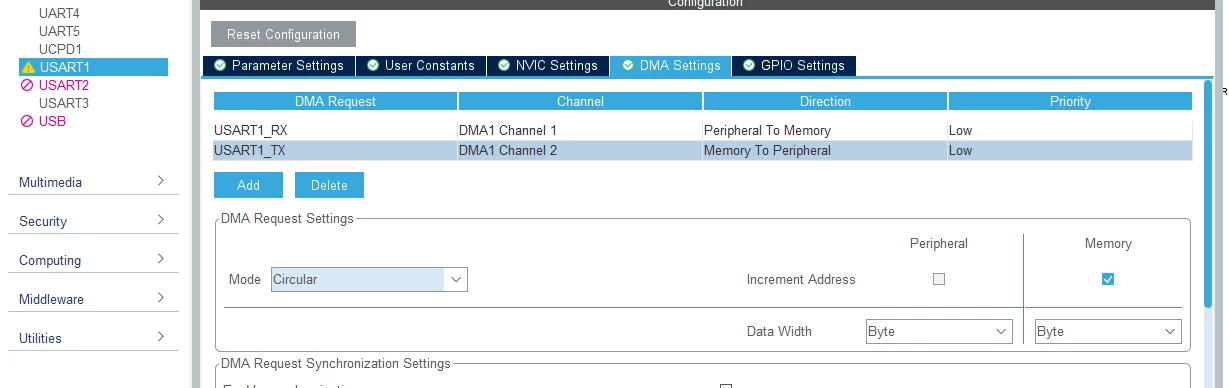Select USB peripheral entry

[x=52, y=121]
